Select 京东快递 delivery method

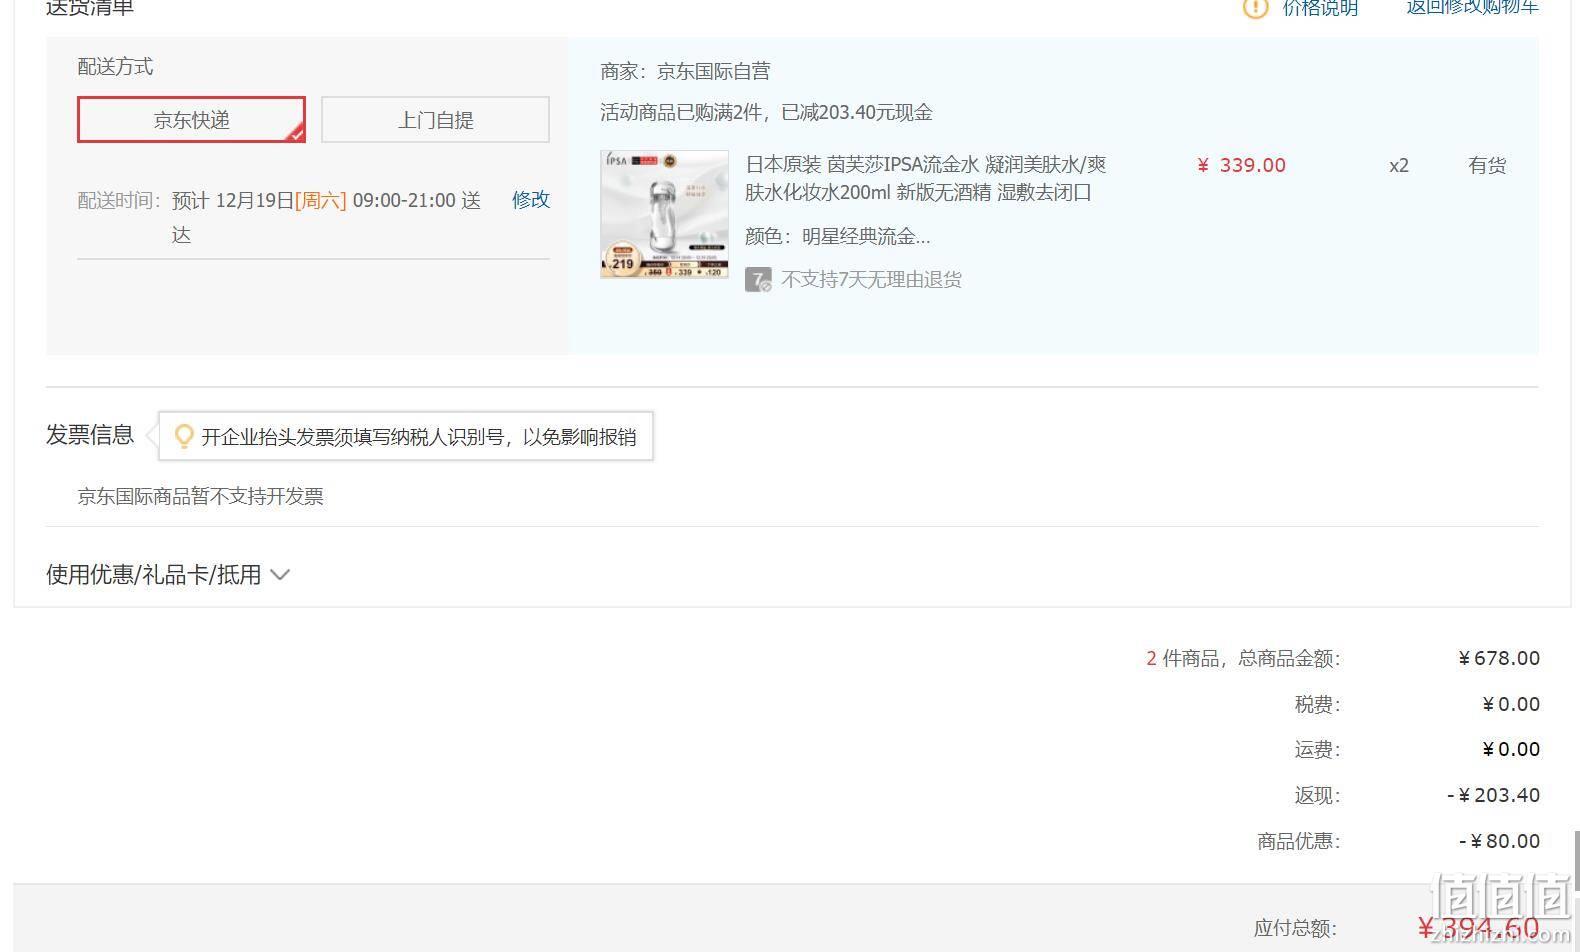(191, 120)
